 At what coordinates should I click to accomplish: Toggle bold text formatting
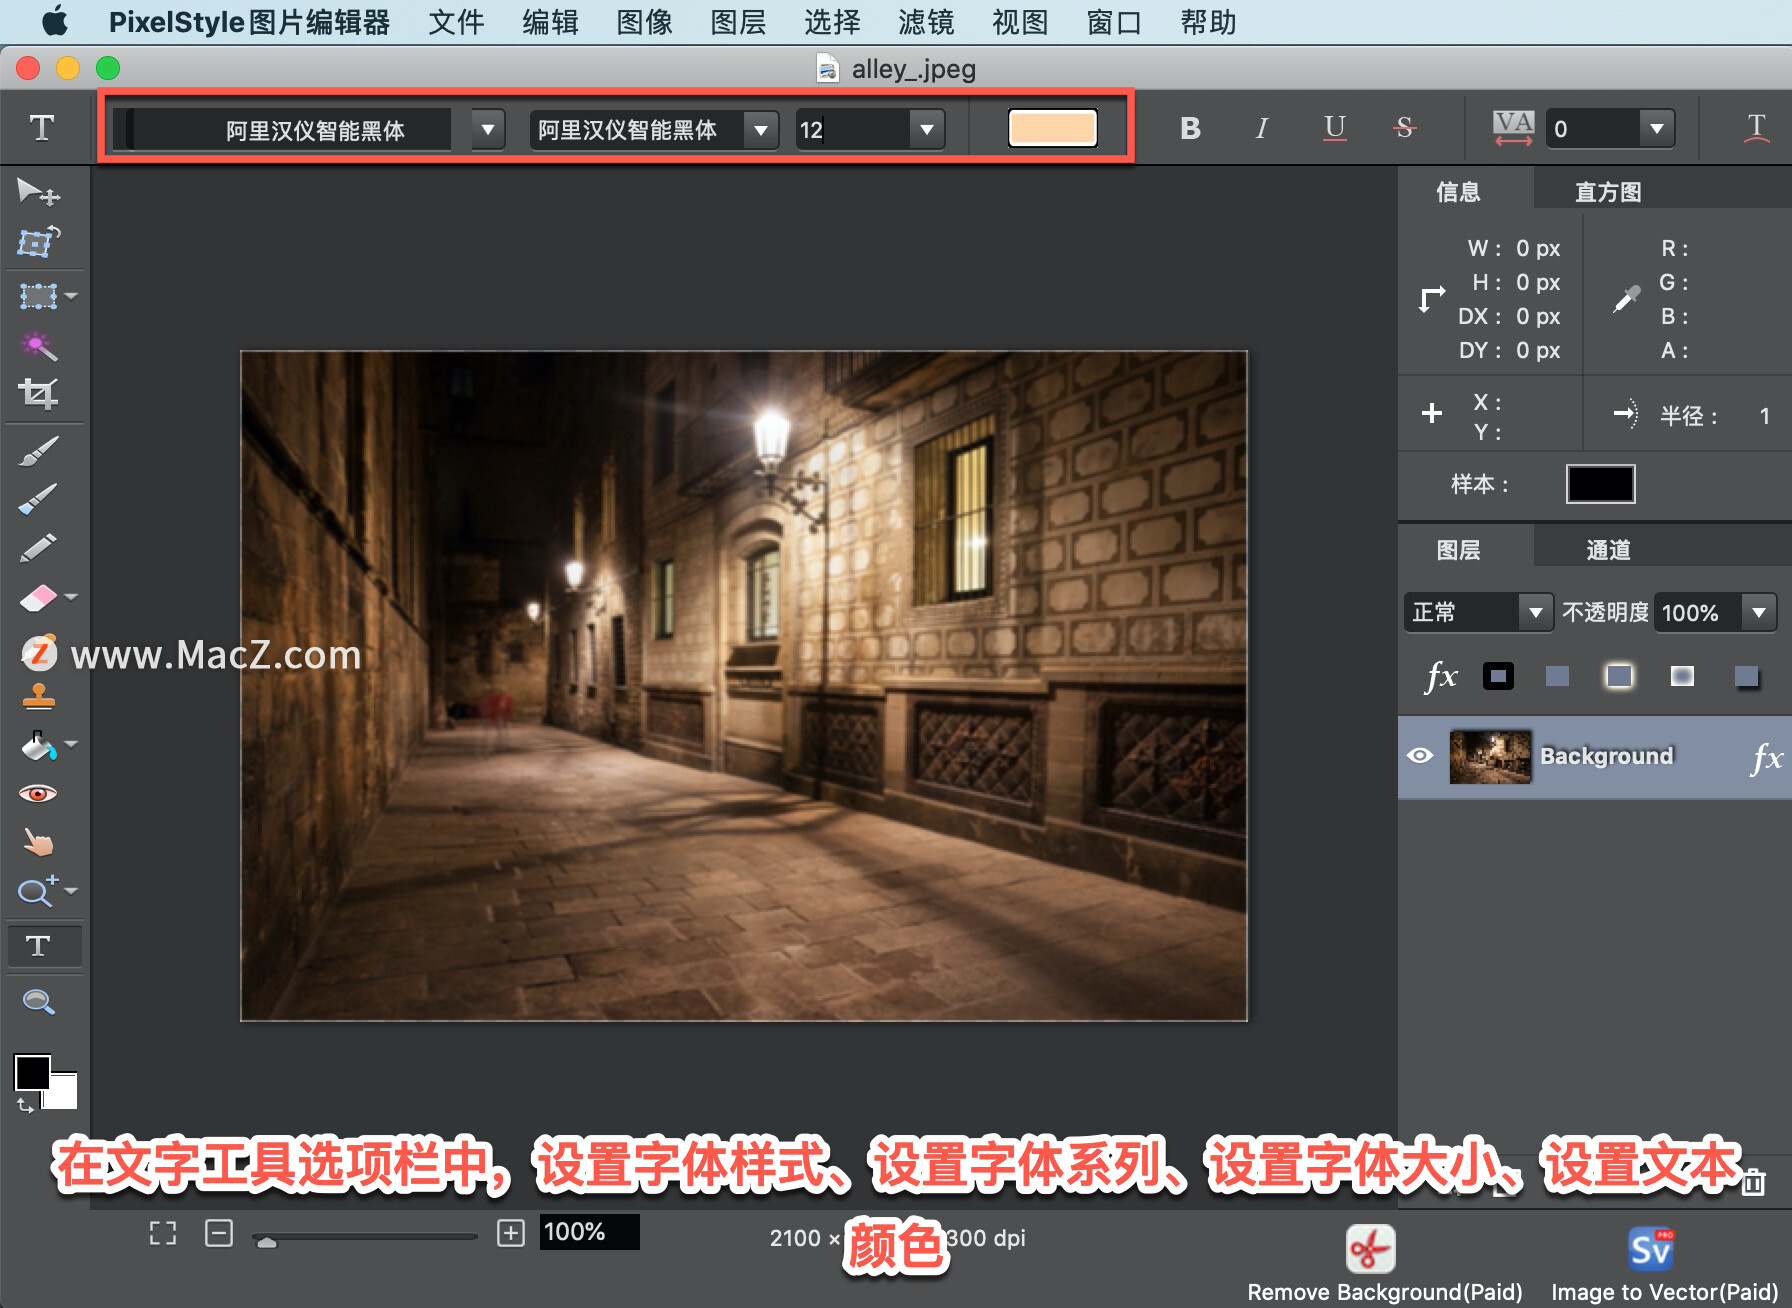1189,128
